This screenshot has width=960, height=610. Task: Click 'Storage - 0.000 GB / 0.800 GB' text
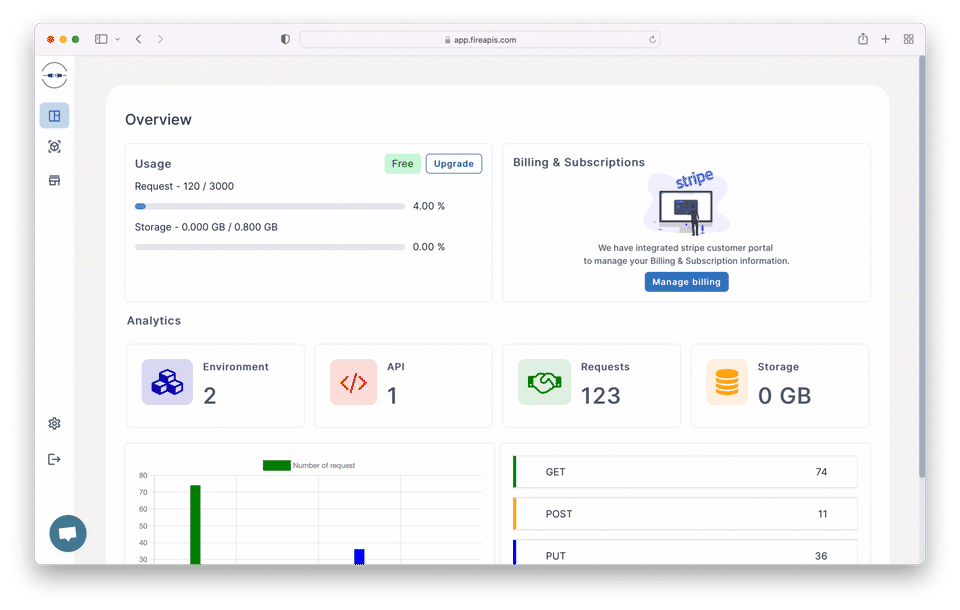tap(206, 227)
